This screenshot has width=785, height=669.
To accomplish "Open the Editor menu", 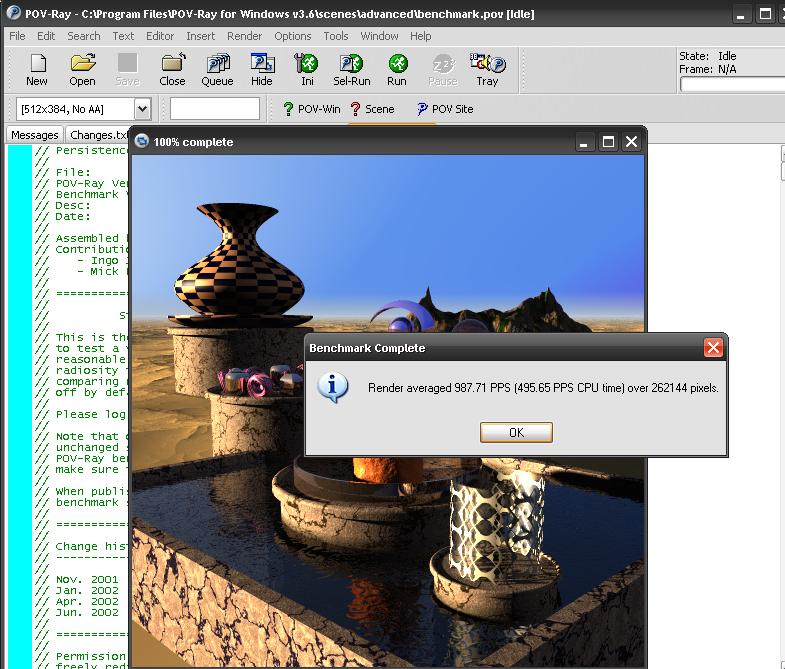I will 160,36.
